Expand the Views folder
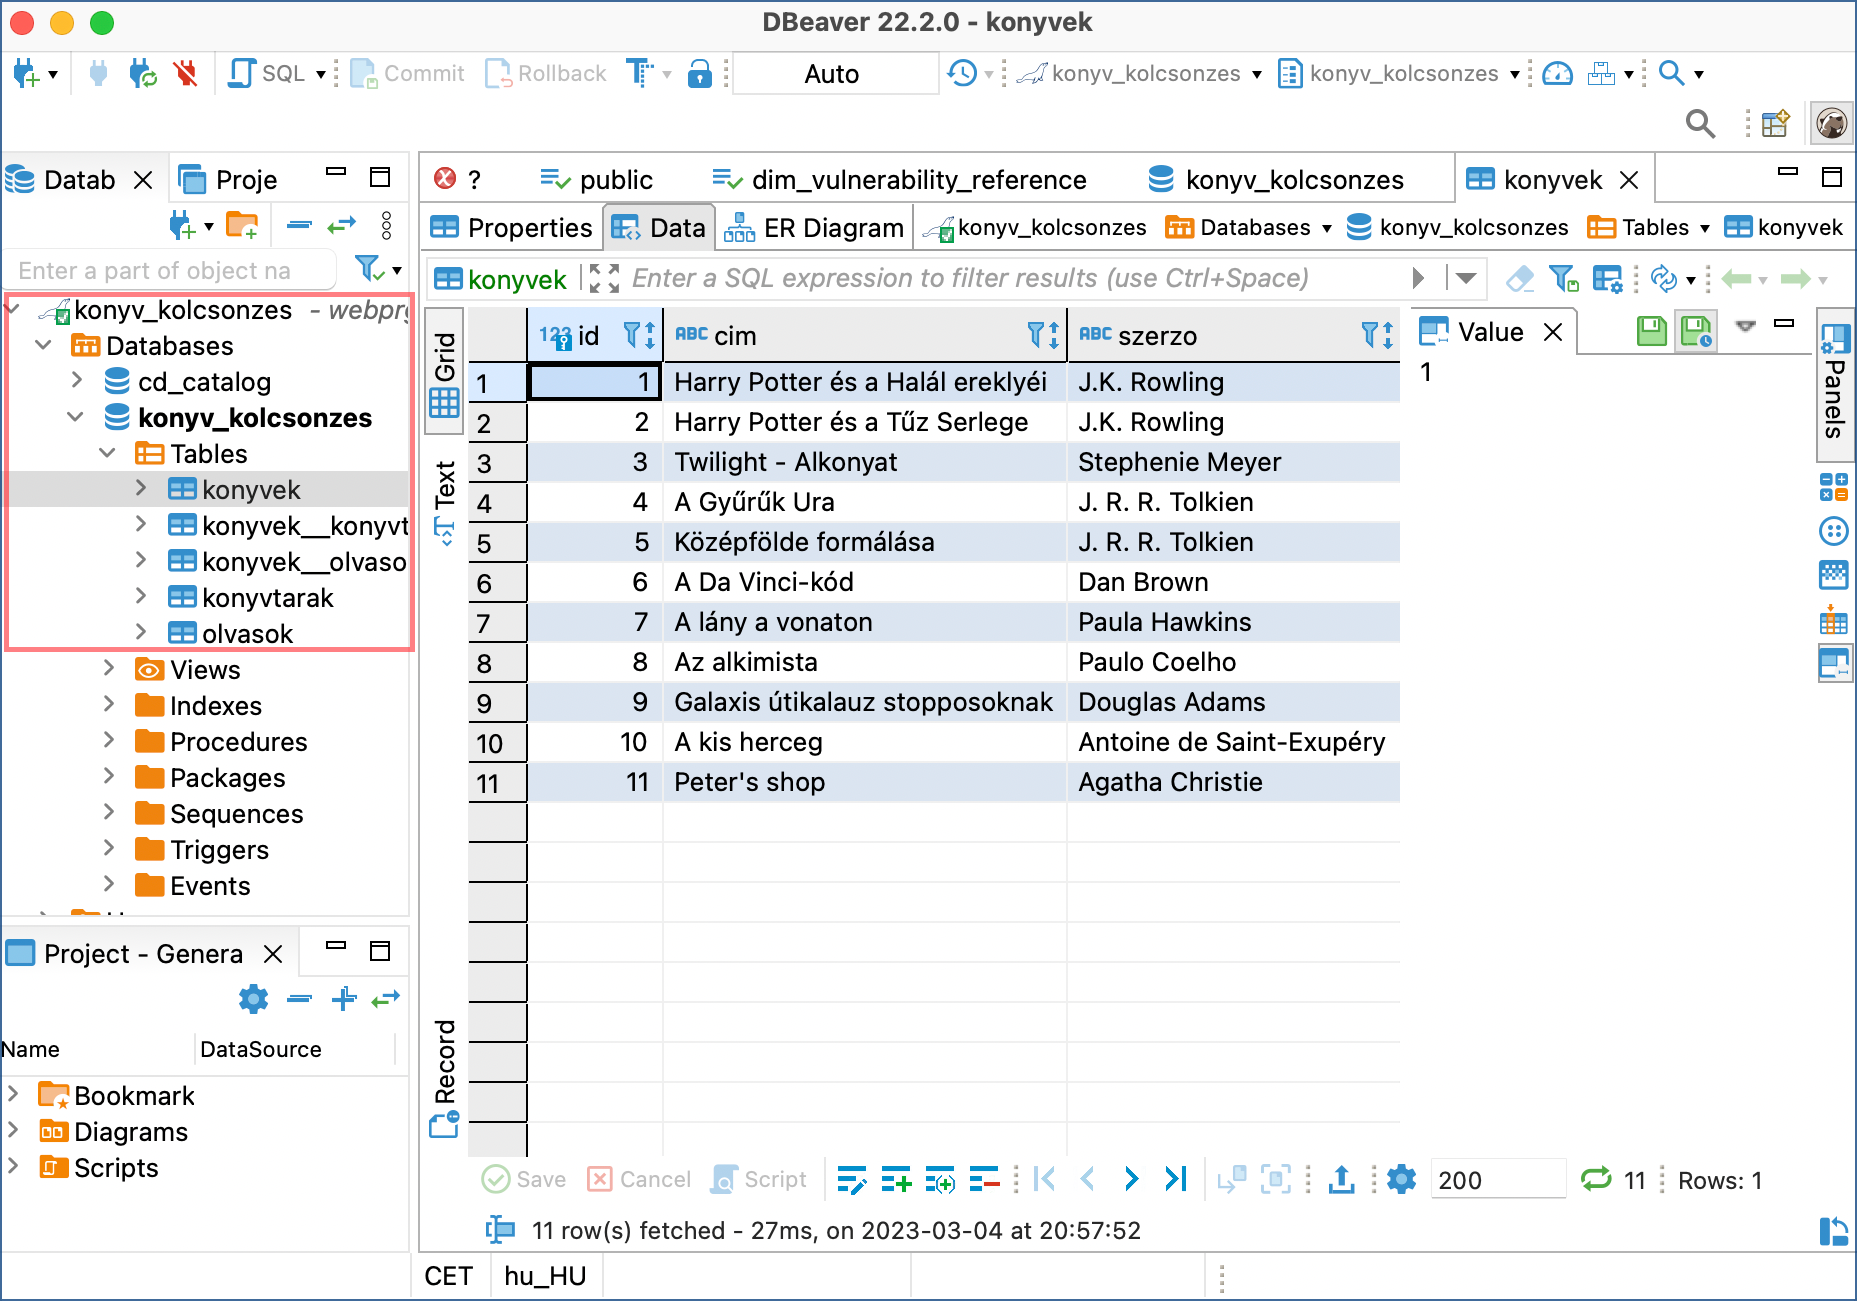1857x1301 pixels. [109, 668]
